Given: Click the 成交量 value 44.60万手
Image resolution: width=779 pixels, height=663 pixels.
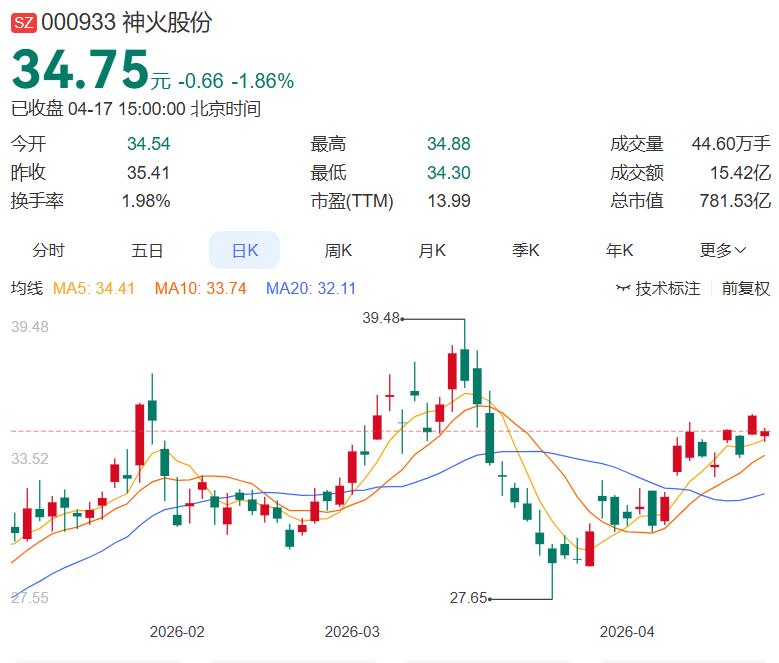Looking at the screenshot, I should [731, 144].
